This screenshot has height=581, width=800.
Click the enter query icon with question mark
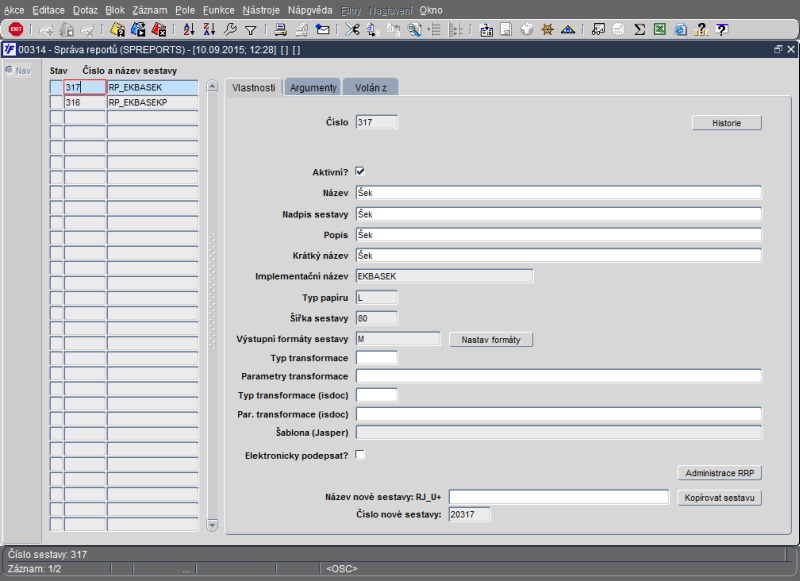(x=117, y=30)
